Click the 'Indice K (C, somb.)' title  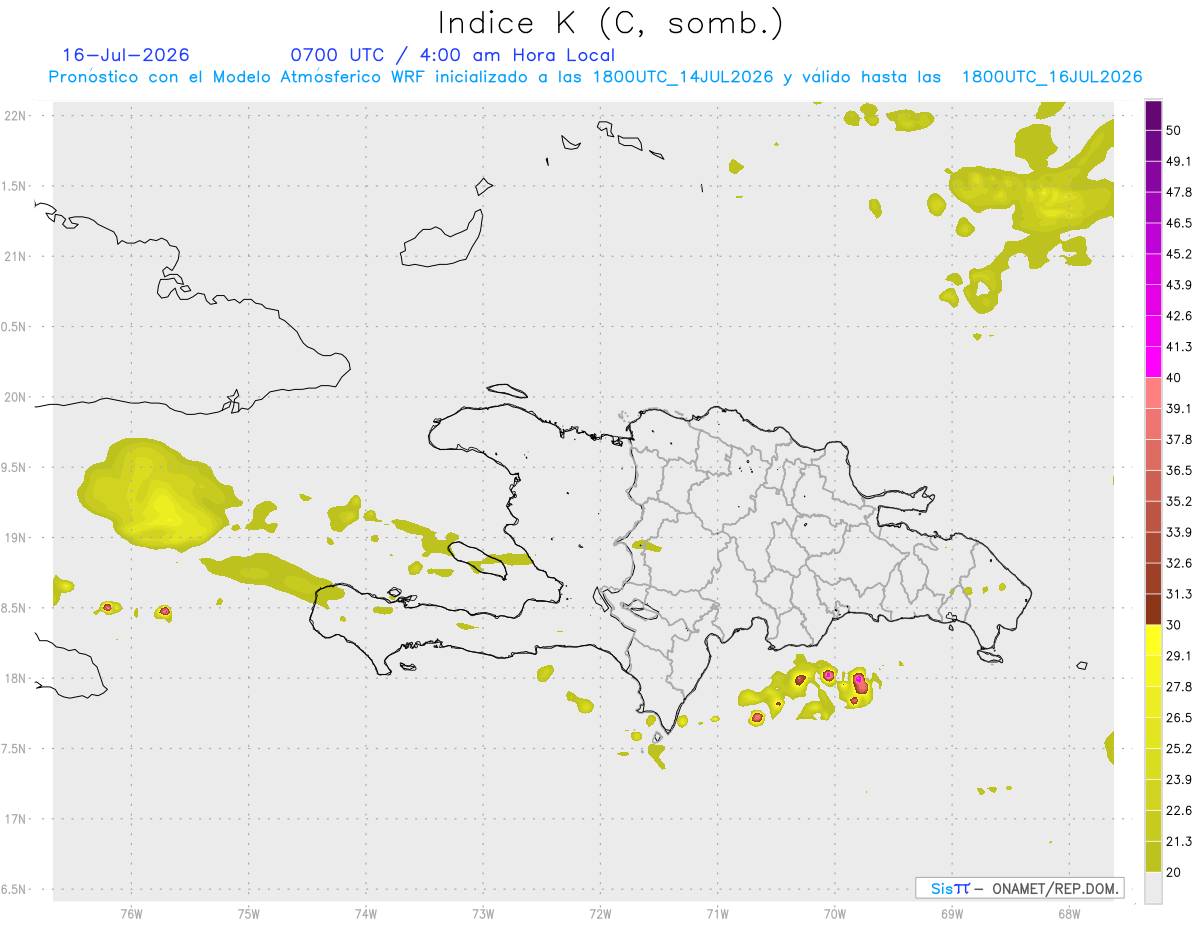[611, 23]
